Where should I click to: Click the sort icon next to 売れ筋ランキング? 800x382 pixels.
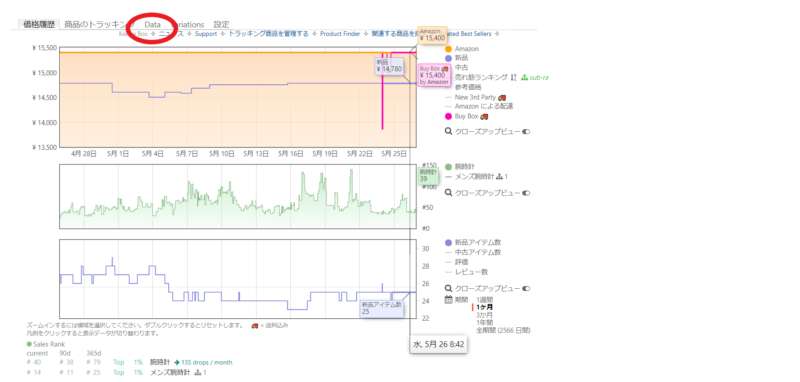[513, 78]
